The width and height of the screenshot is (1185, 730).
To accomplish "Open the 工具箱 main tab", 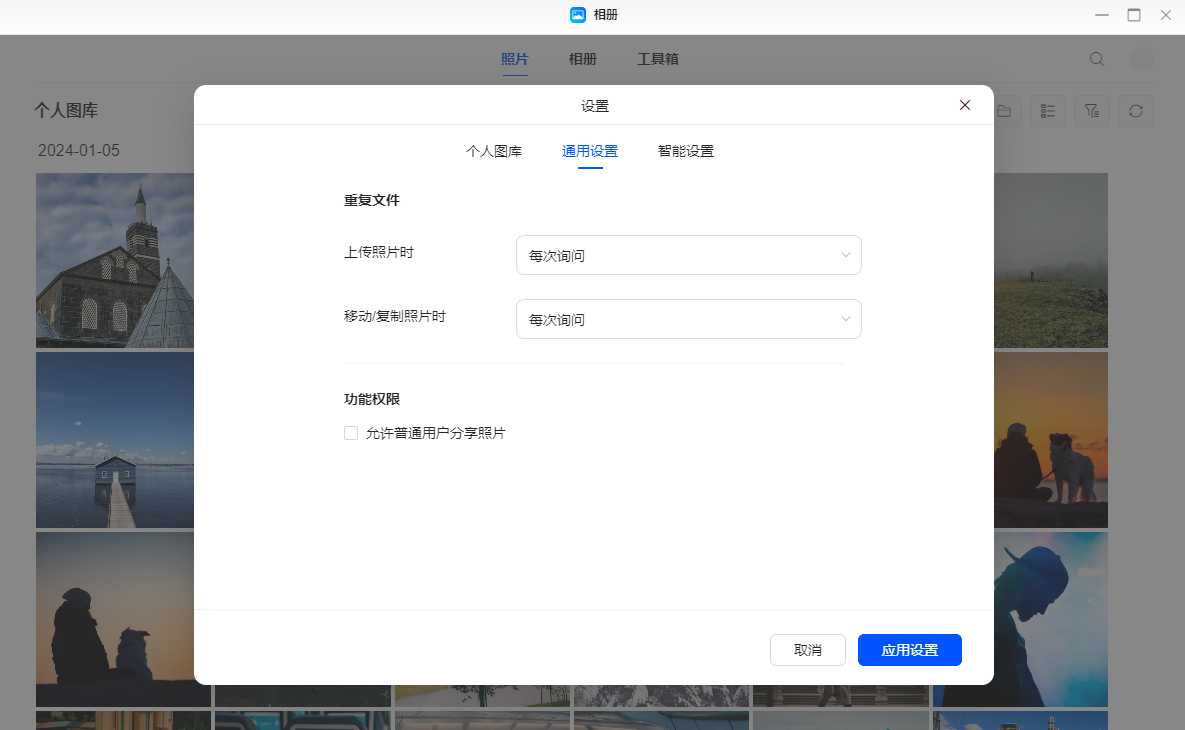I will click(657, 59).
